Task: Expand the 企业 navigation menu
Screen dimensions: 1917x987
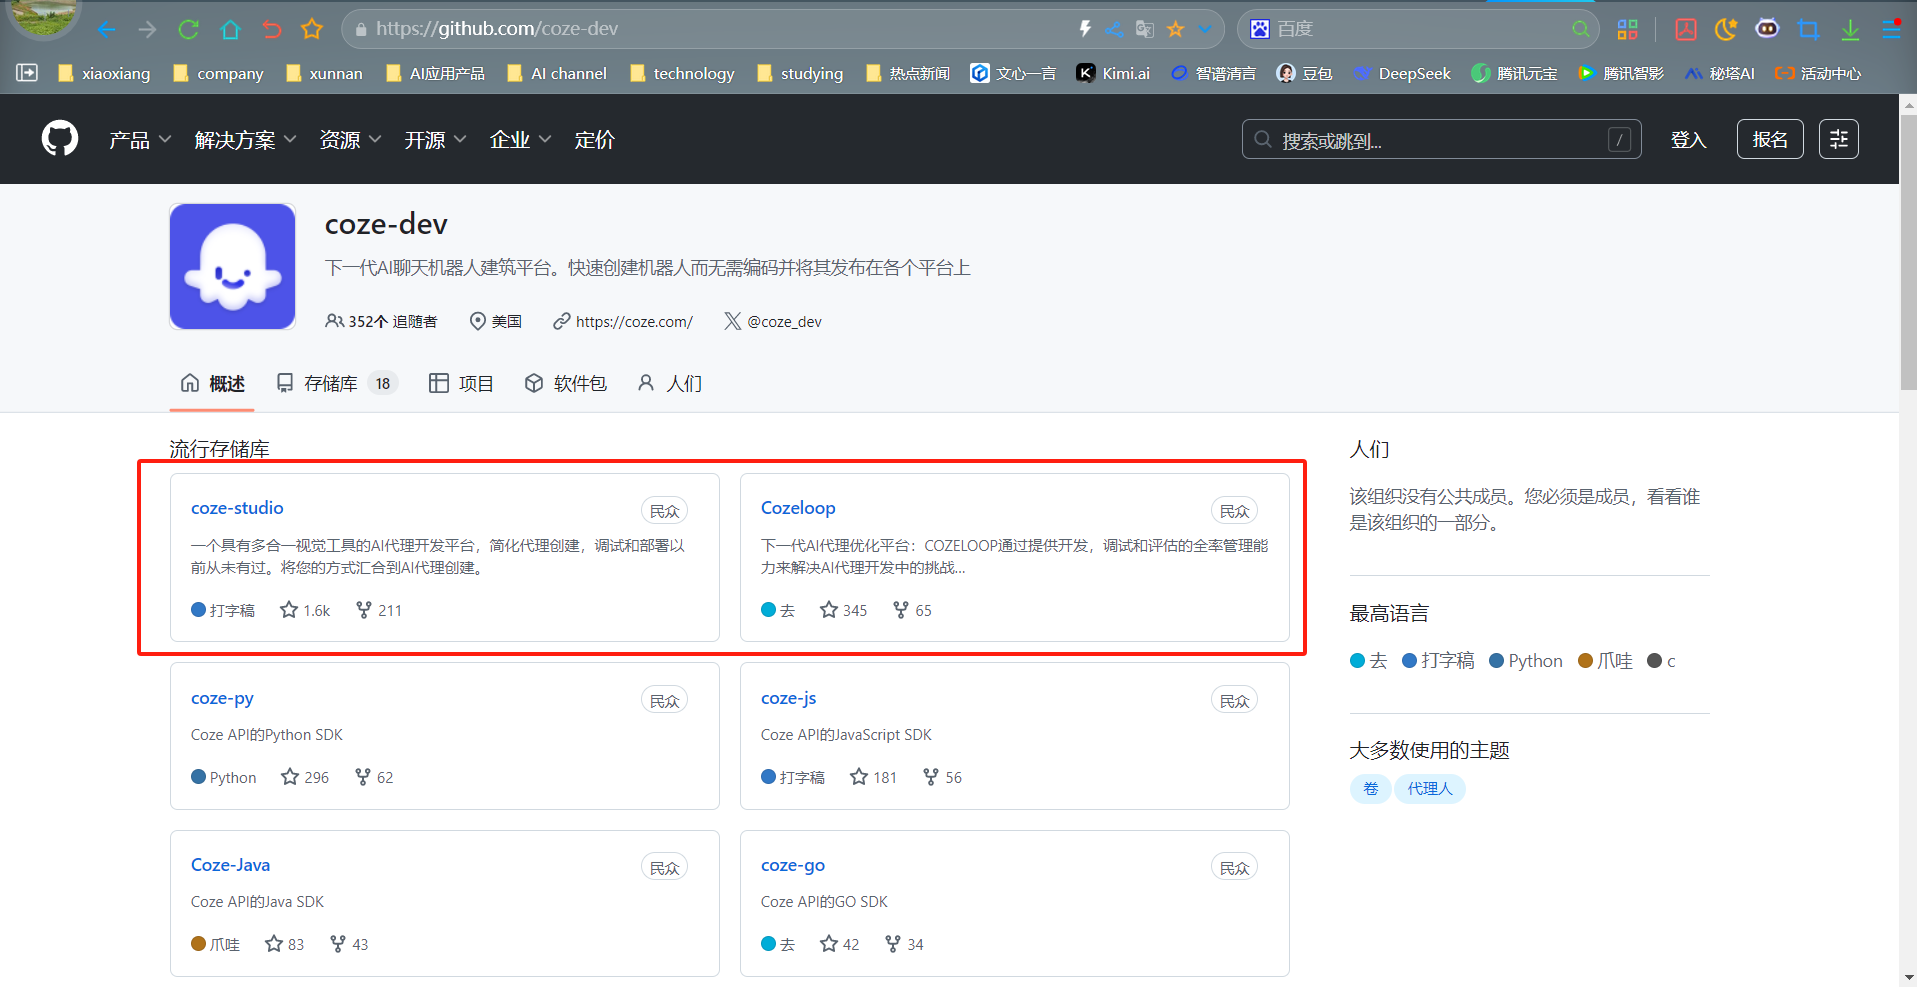Action: point(520,140)
